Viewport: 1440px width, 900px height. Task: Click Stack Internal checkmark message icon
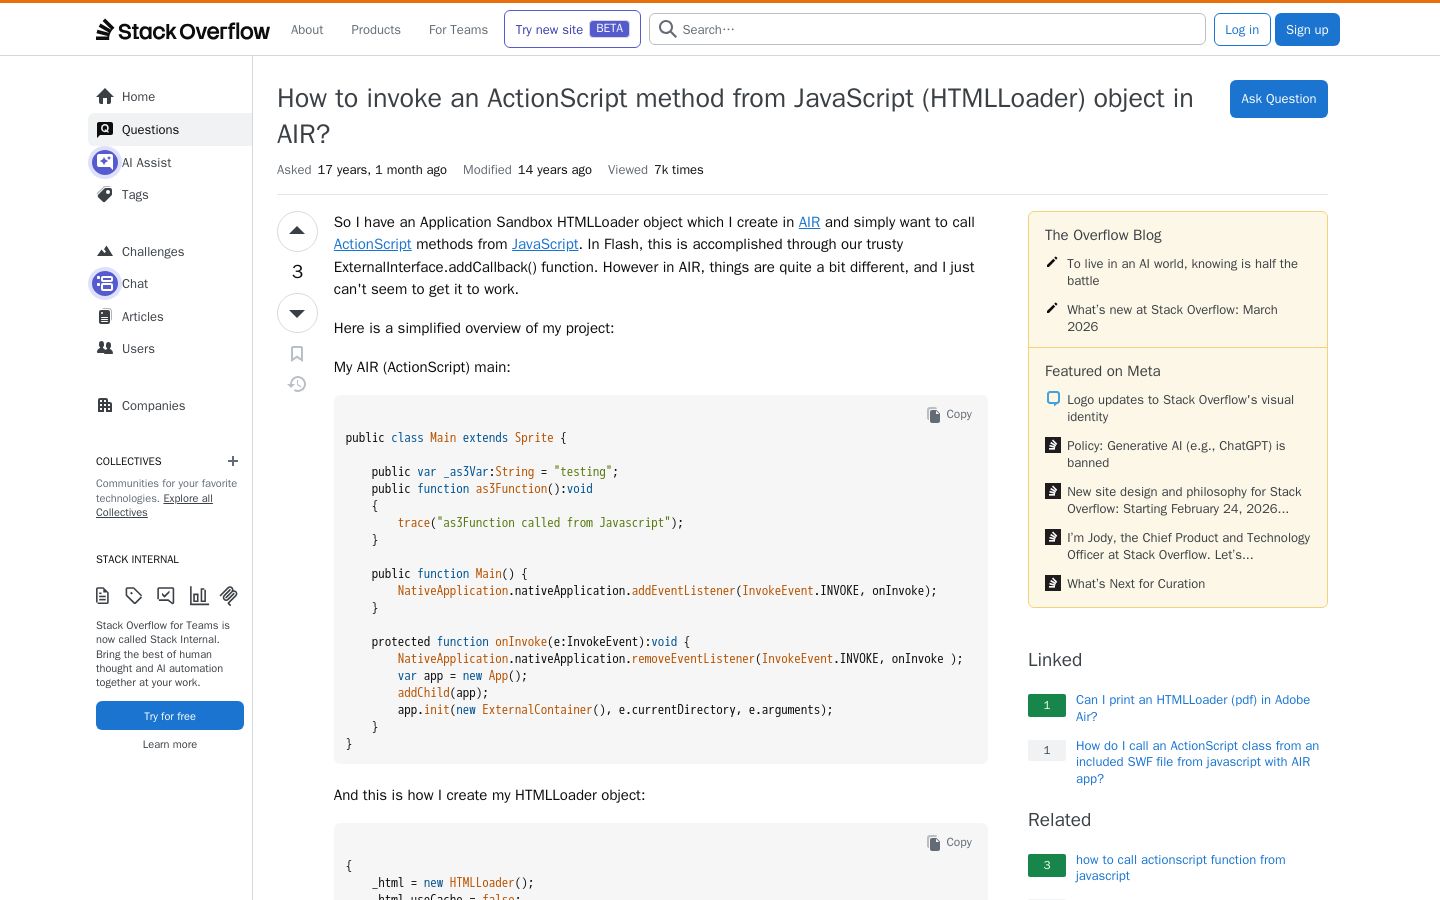pyautogui.click(x=166, y=596)
